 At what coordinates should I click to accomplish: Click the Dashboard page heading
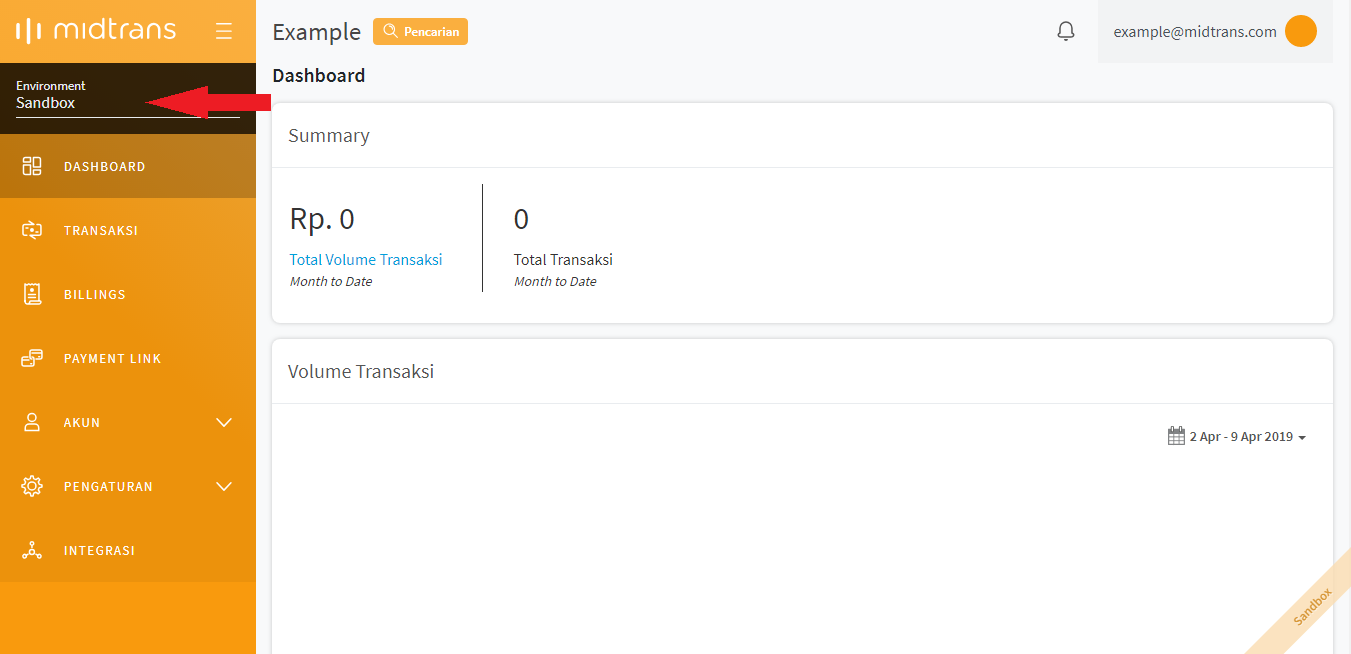pyautogui.click(x=319, y=75)
